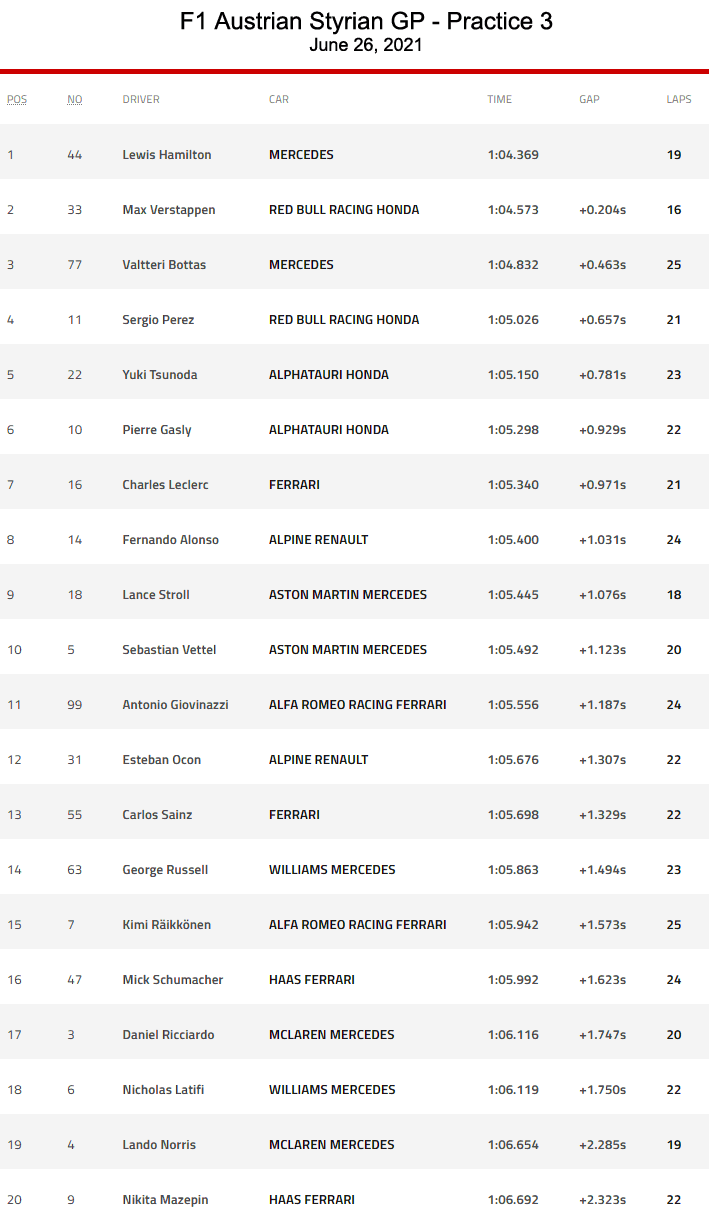
Task: Click Antonio Giovinazzi's name
Action: [x=175, y=705]
